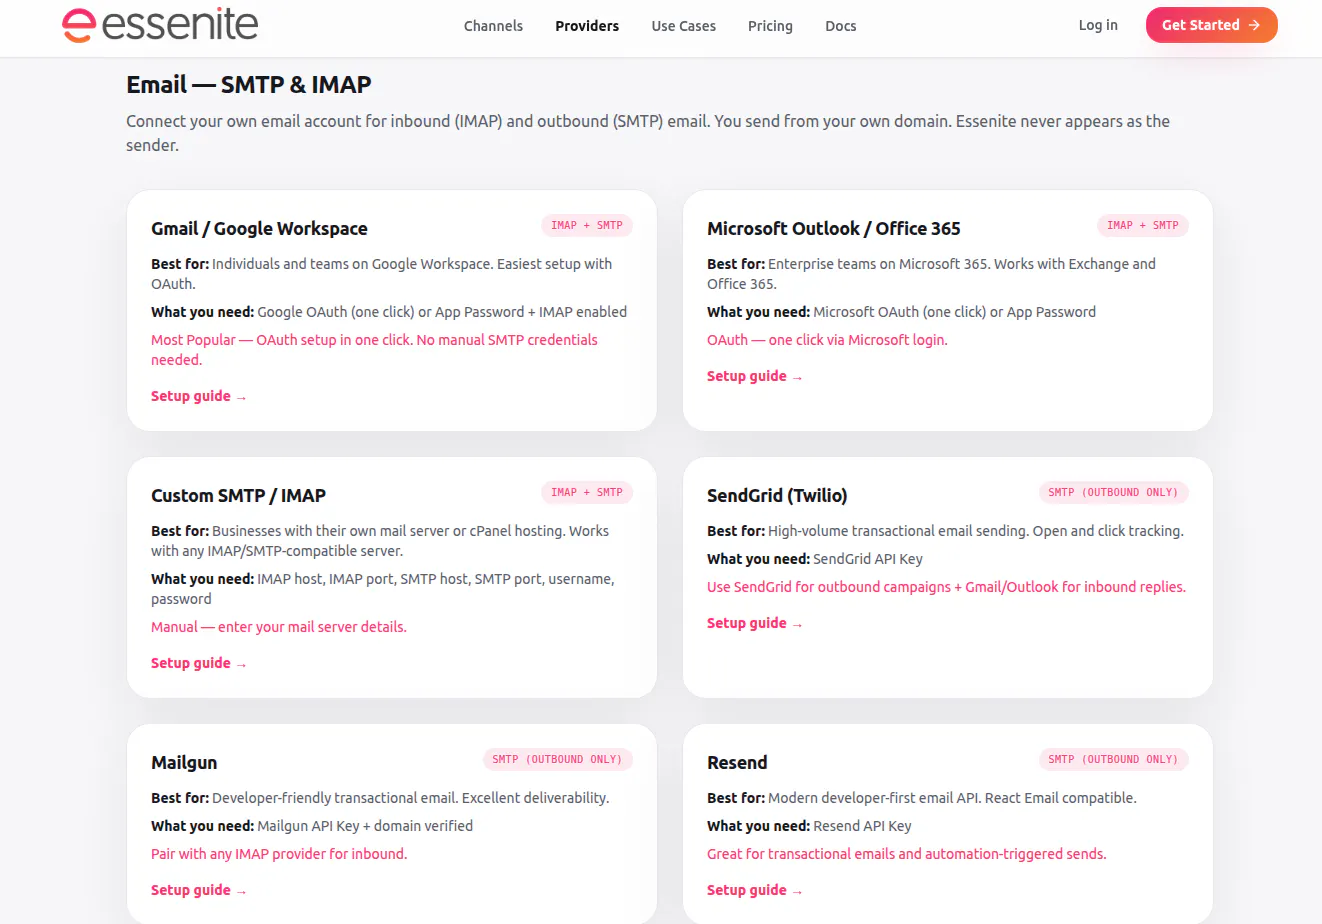Screen dimensions: 1322x924
Task: Click SMTP (OUTBOUND ONLY) badge on Mailgun card
Action: coord(557,760)
